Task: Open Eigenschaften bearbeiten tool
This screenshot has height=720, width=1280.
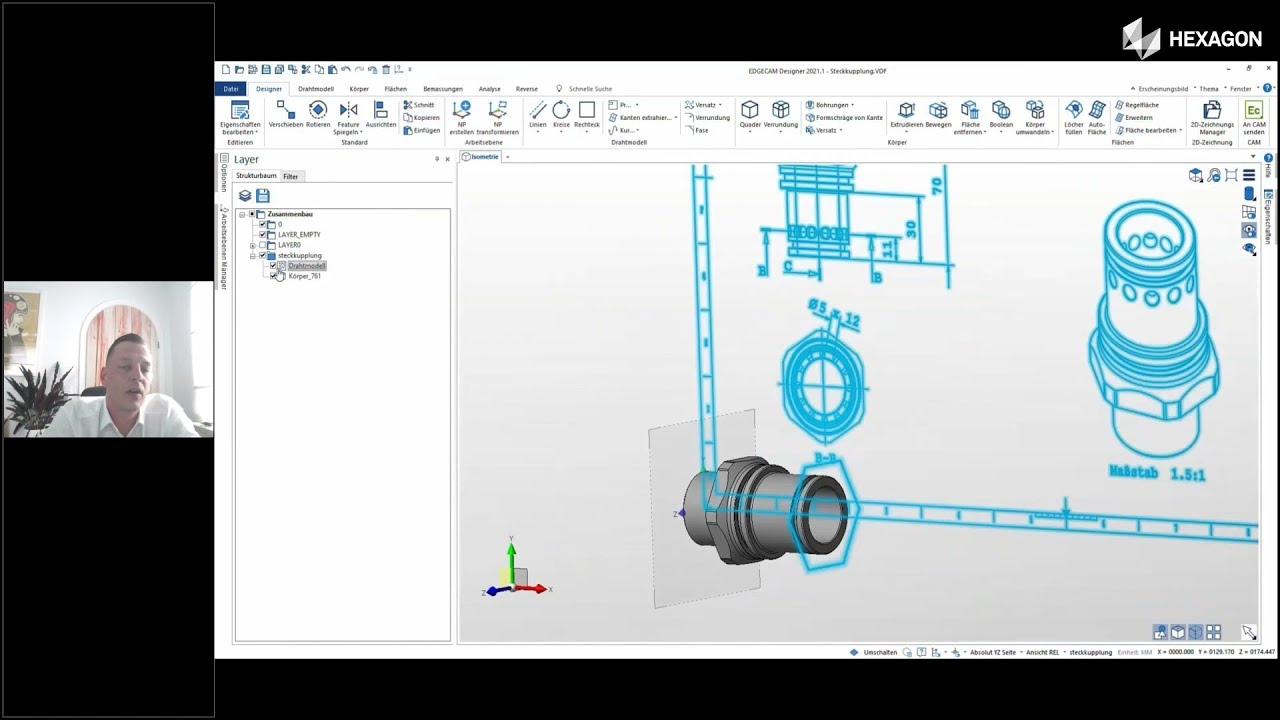Action: click(239, 117)
